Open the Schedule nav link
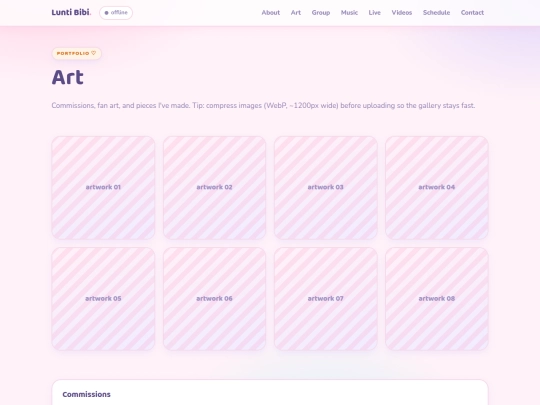 pos(436,13)
